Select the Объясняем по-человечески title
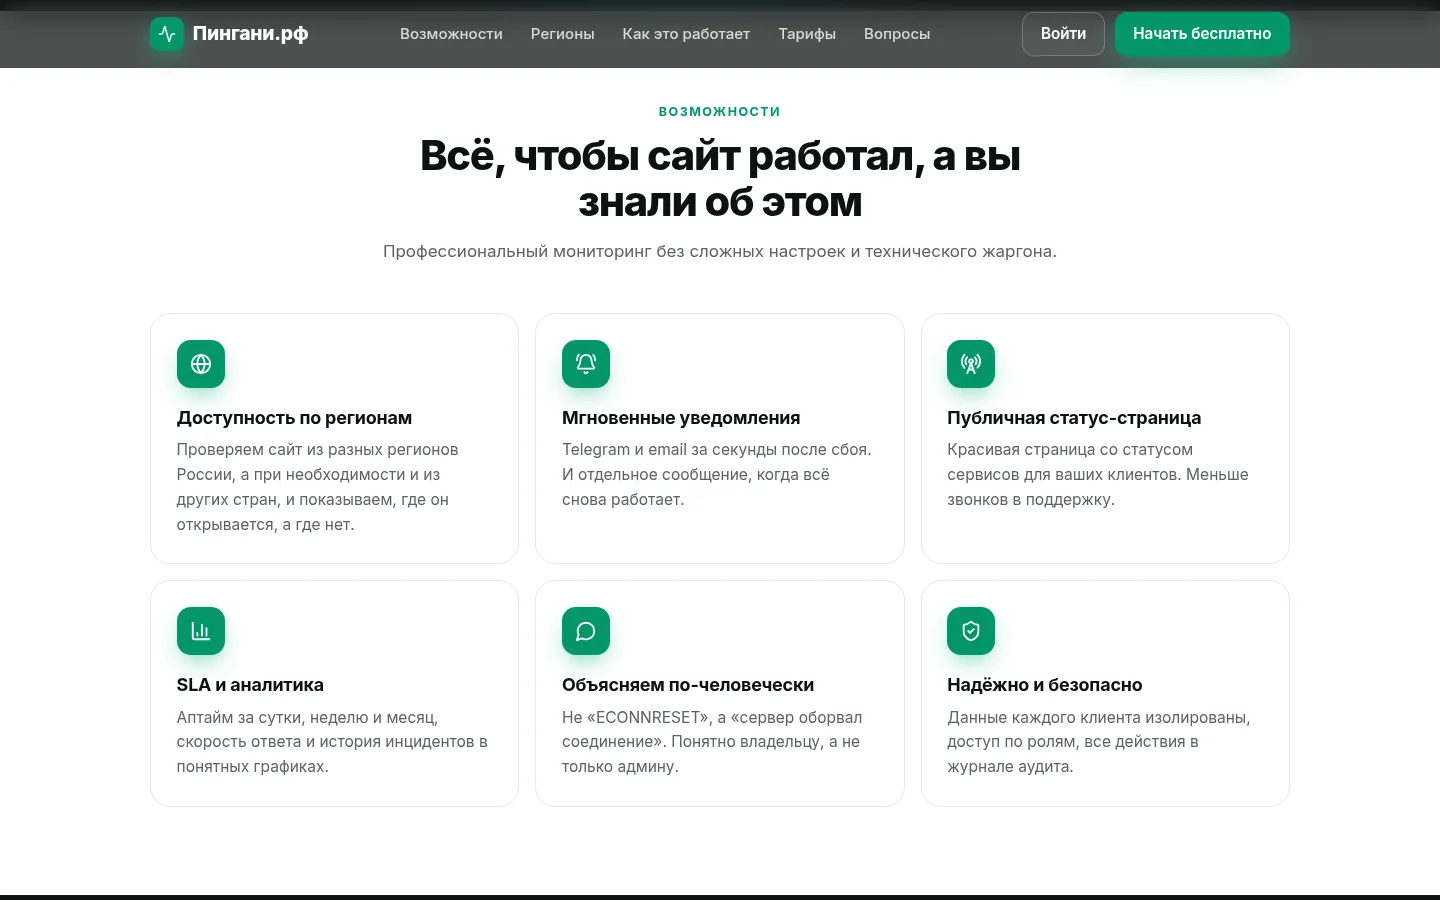The height and width of the screenshot is (900, 1440). coord(688,685)
